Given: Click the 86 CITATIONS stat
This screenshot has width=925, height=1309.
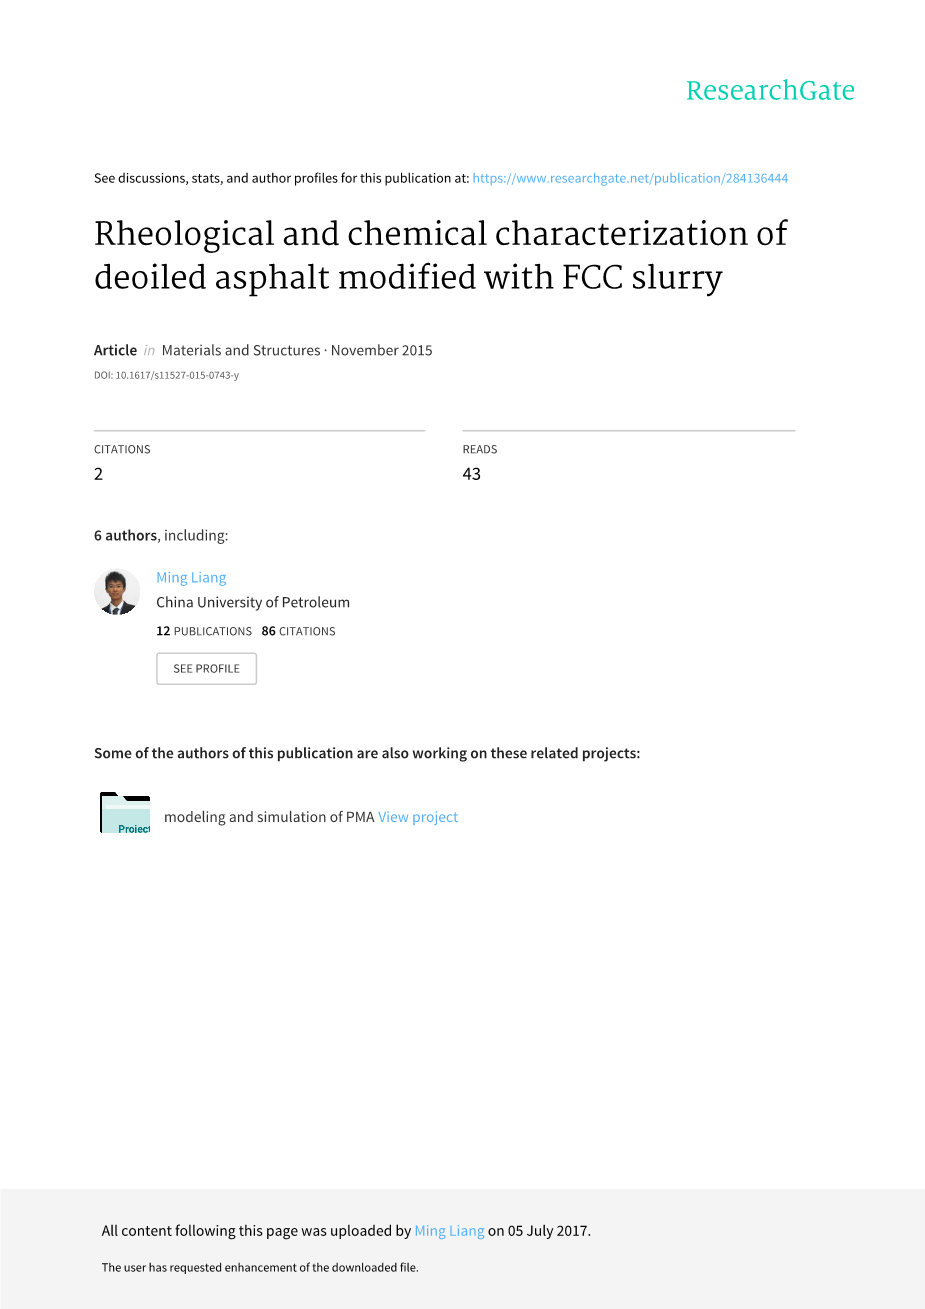Looking at the screenshot, I should tap(298, 631).
